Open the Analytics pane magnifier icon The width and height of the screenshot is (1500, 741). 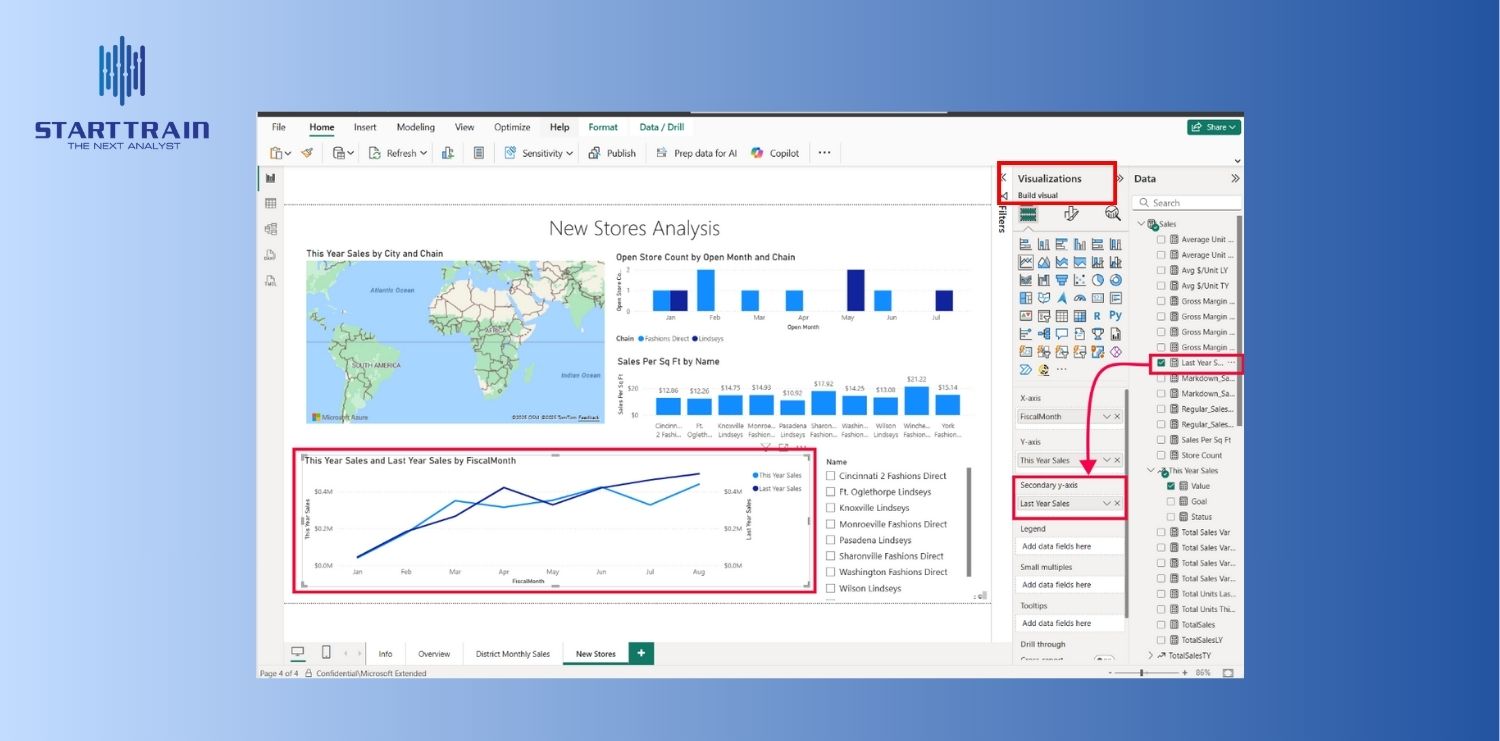(x=1112, y=214)
